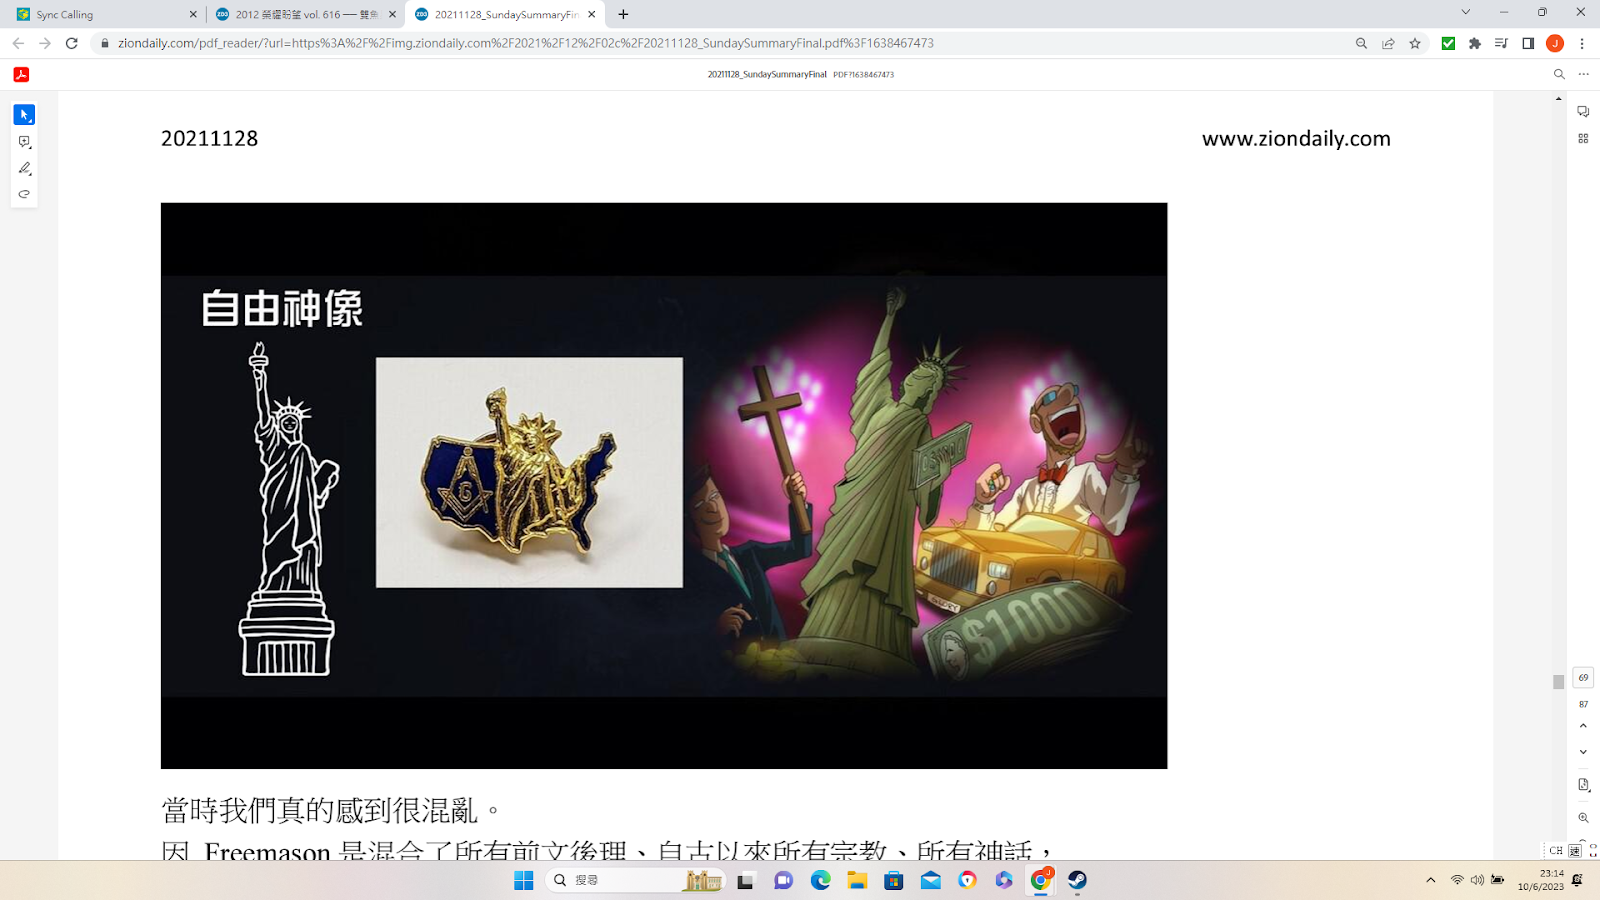Open Microsoft Edge from taskbar
Viewport: 1600px width, 900px height.
[x=820, y=880]
